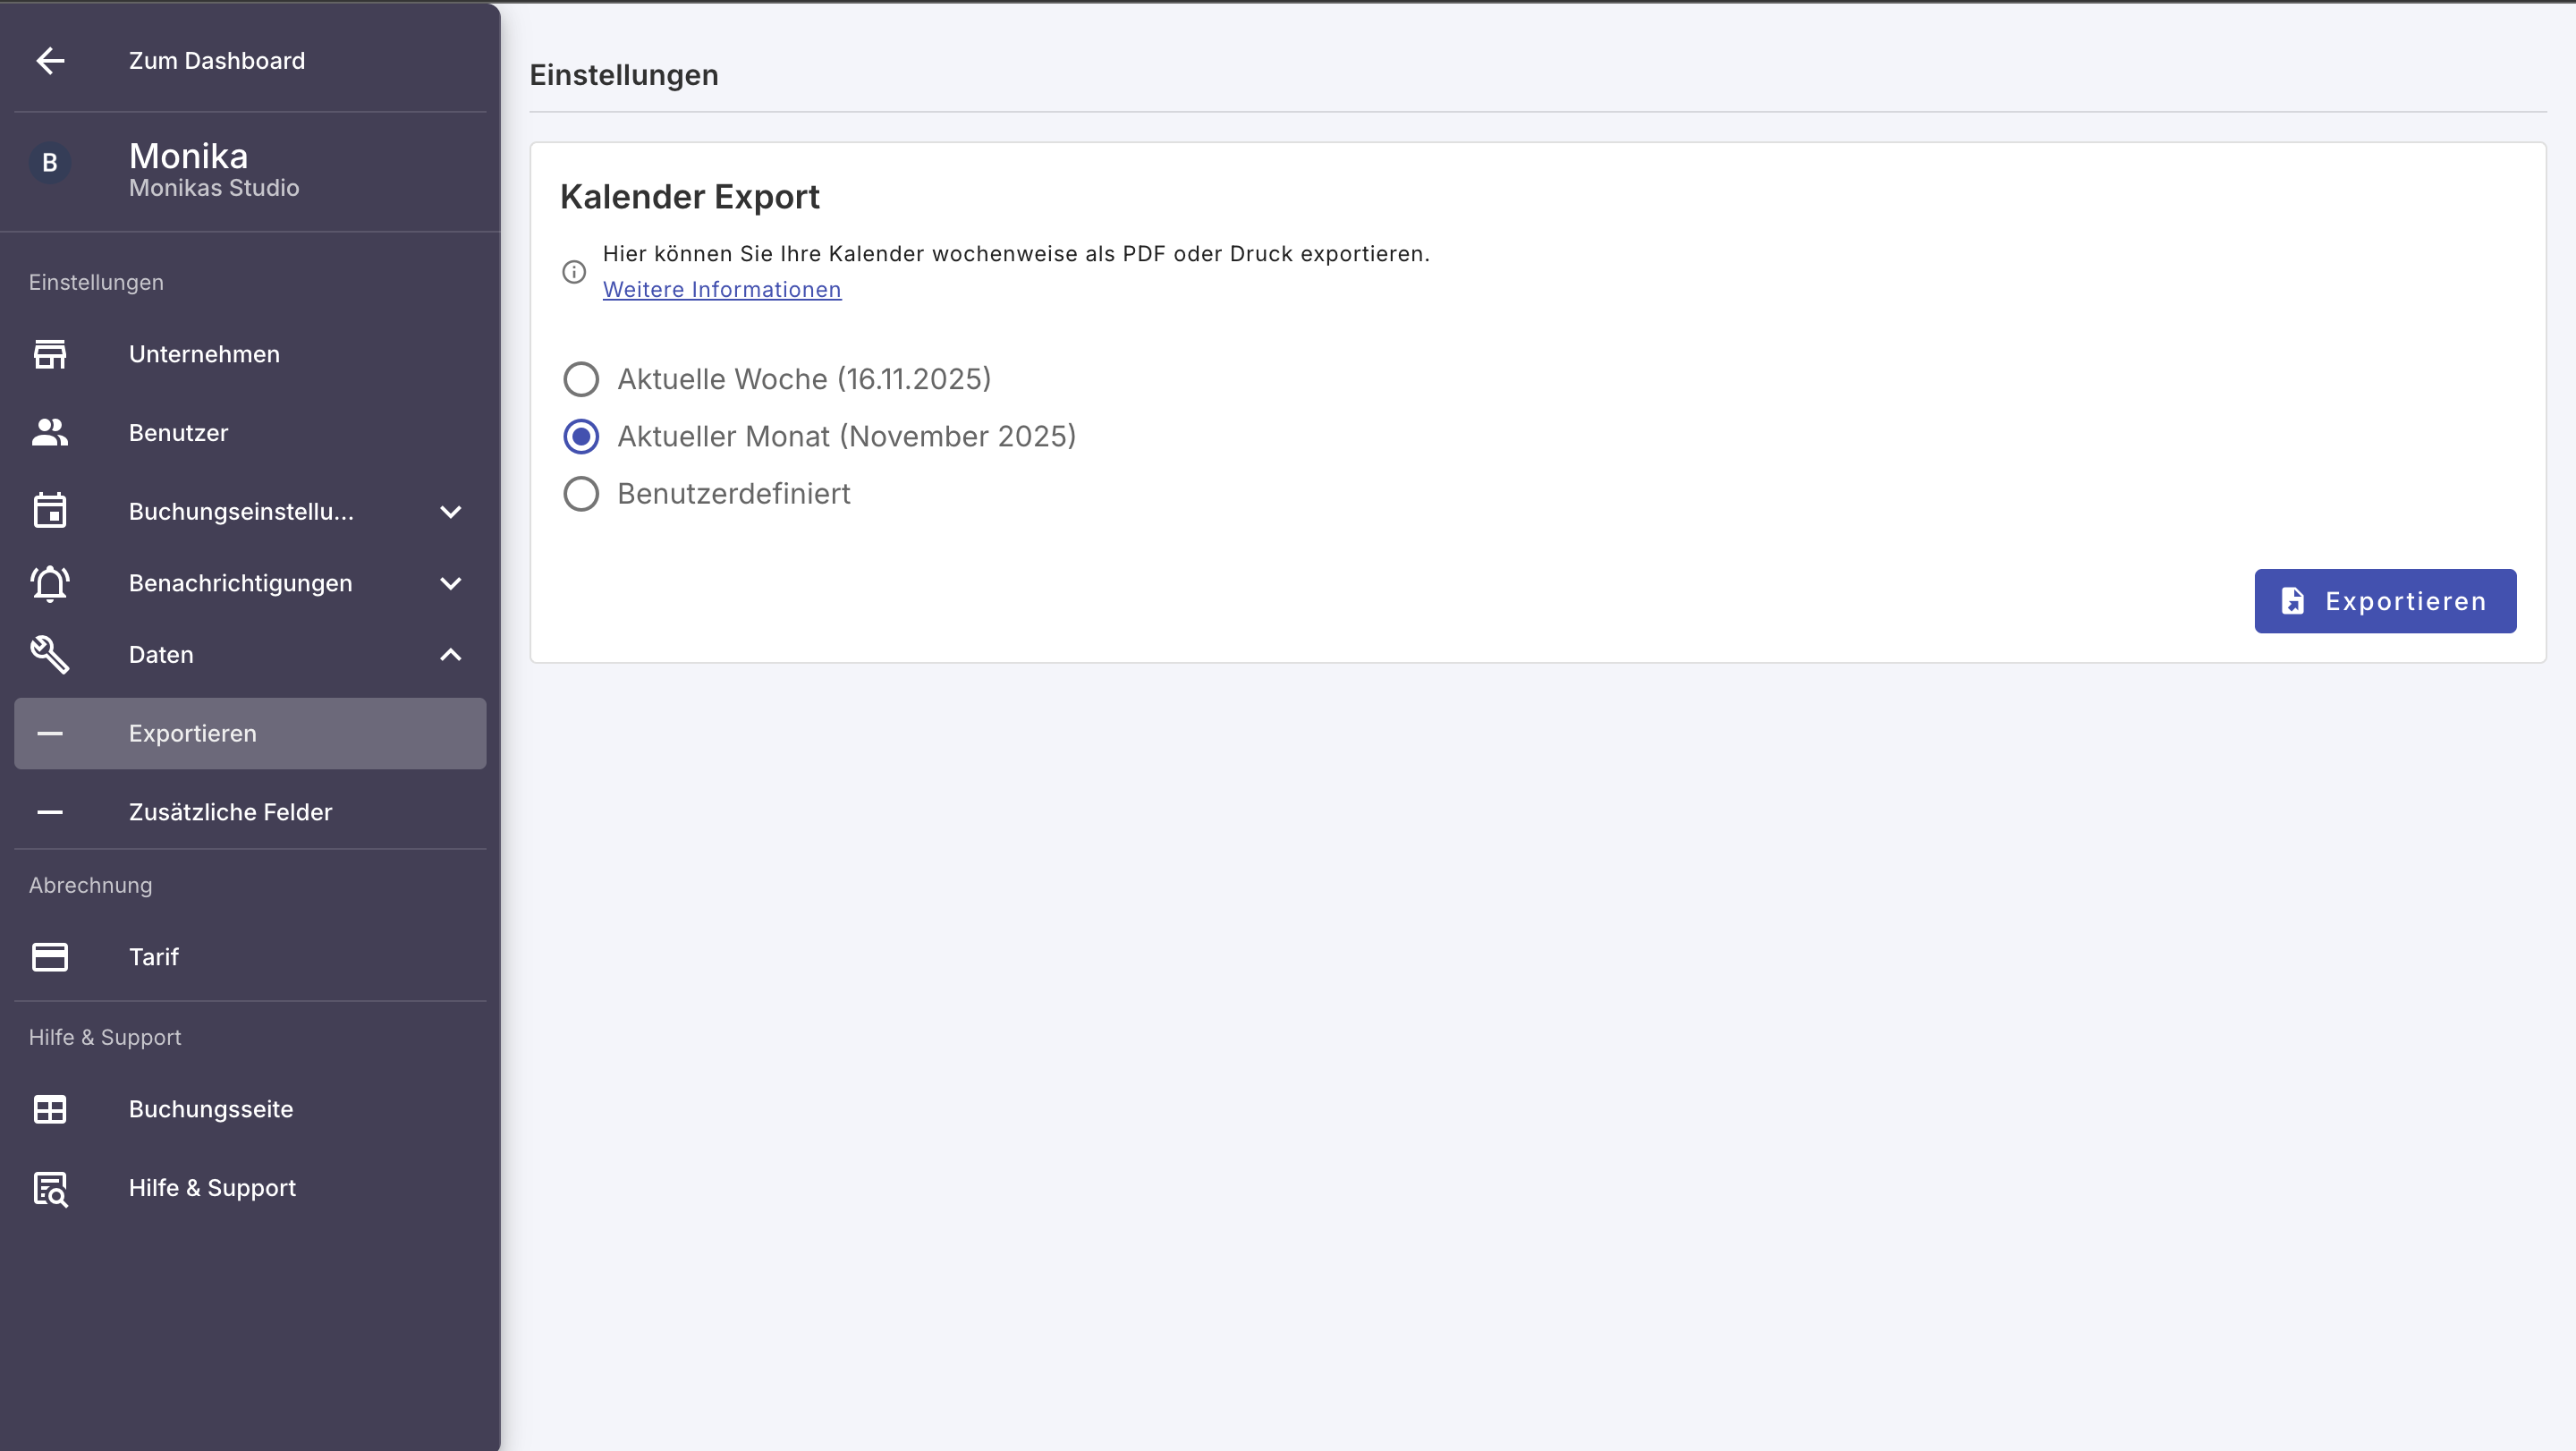Click the Daten wrench icon
Screen dimensions: 2576x1451
50,655
